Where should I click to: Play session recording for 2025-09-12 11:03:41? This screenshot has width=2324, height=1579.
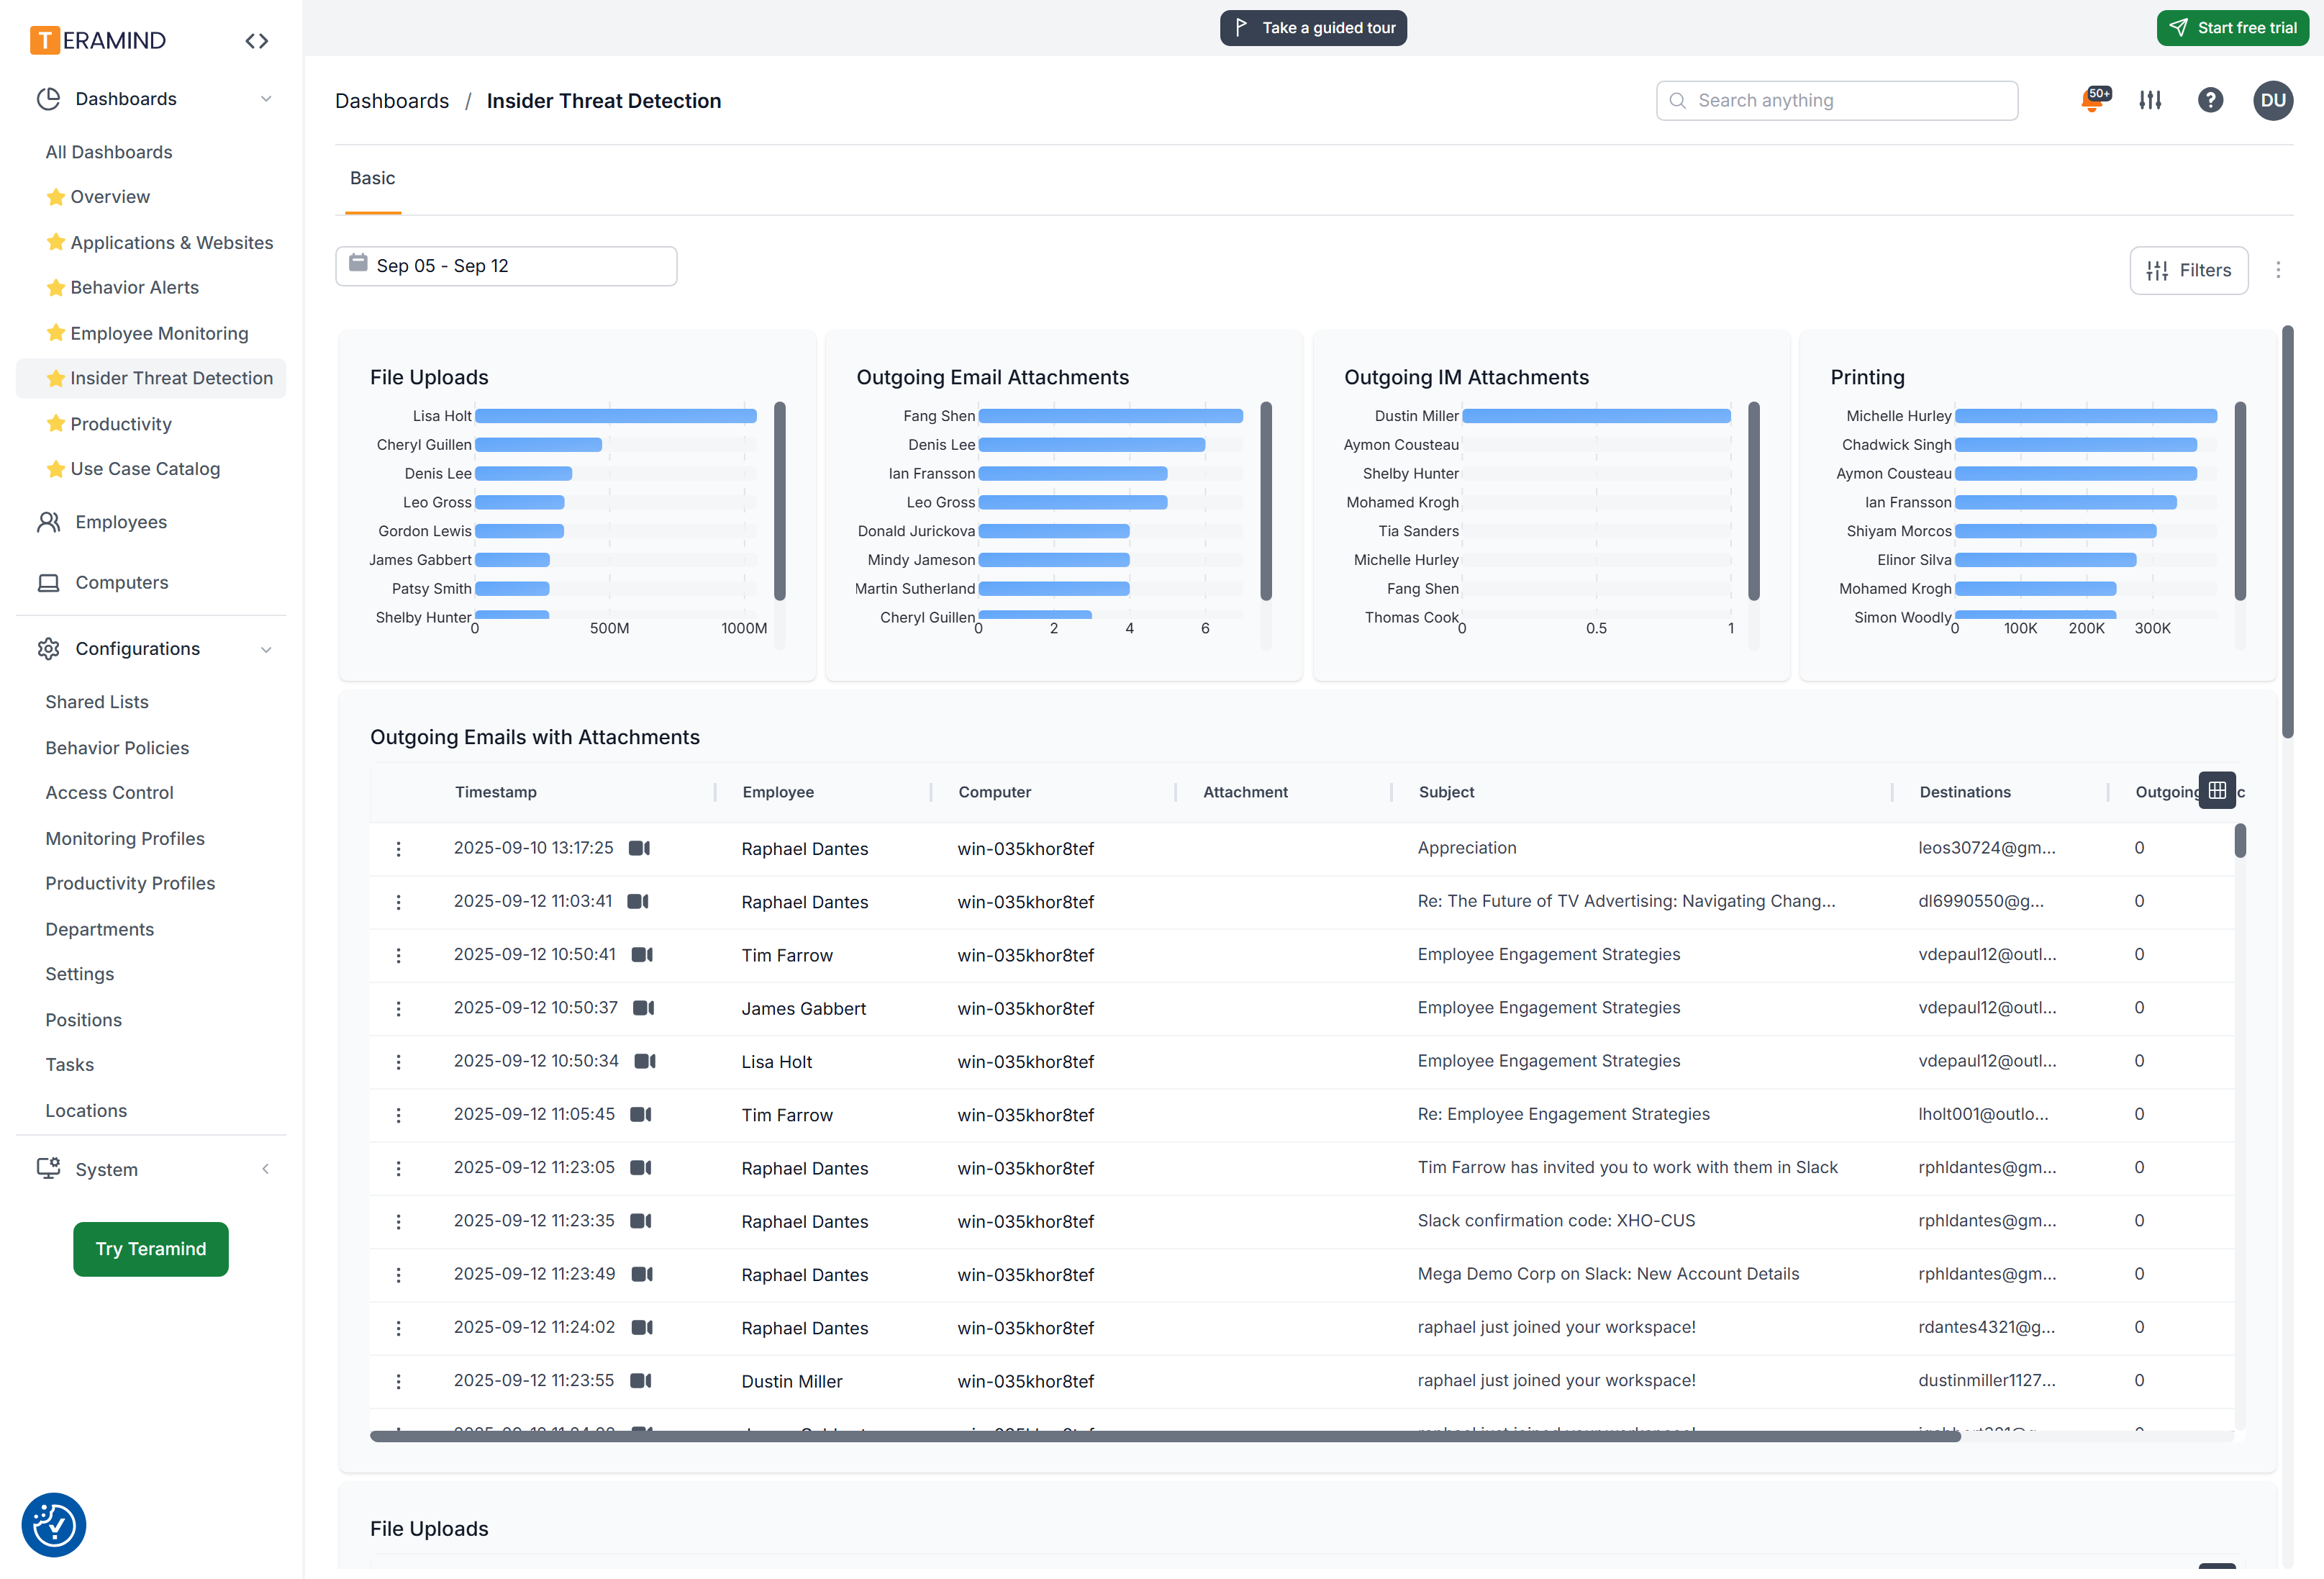click(x=638, y=901)
